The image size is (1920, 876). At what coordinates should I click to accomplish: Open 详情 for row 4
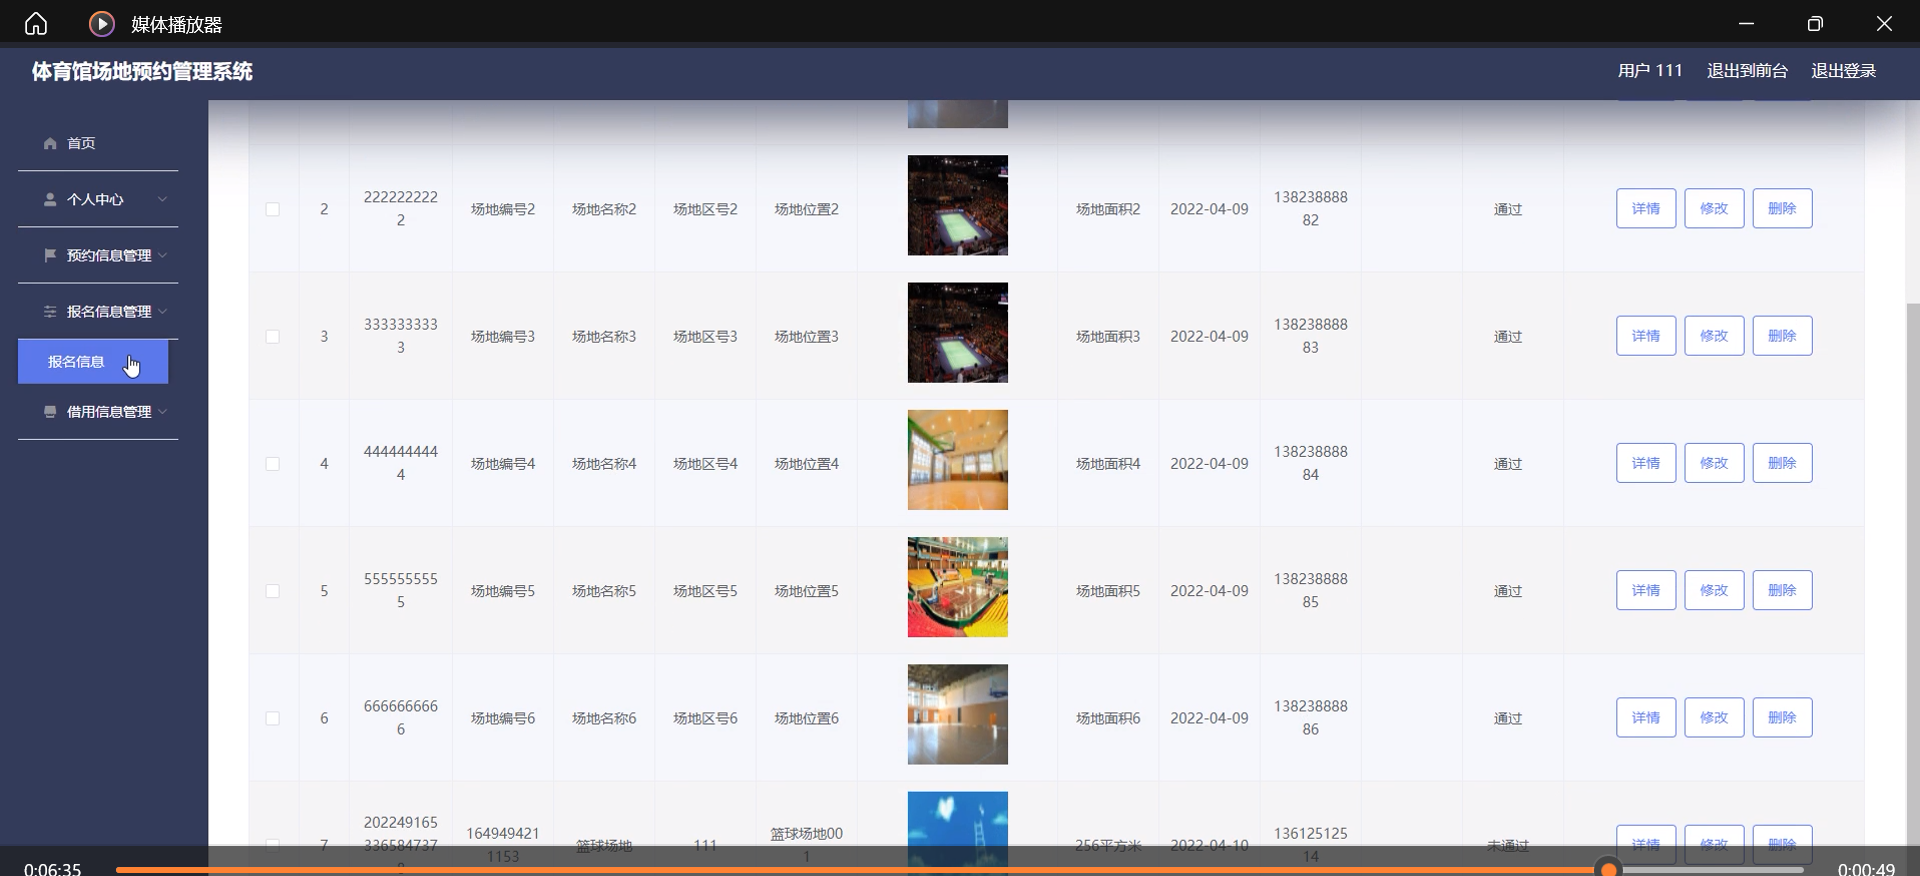tap(1646, 463)
